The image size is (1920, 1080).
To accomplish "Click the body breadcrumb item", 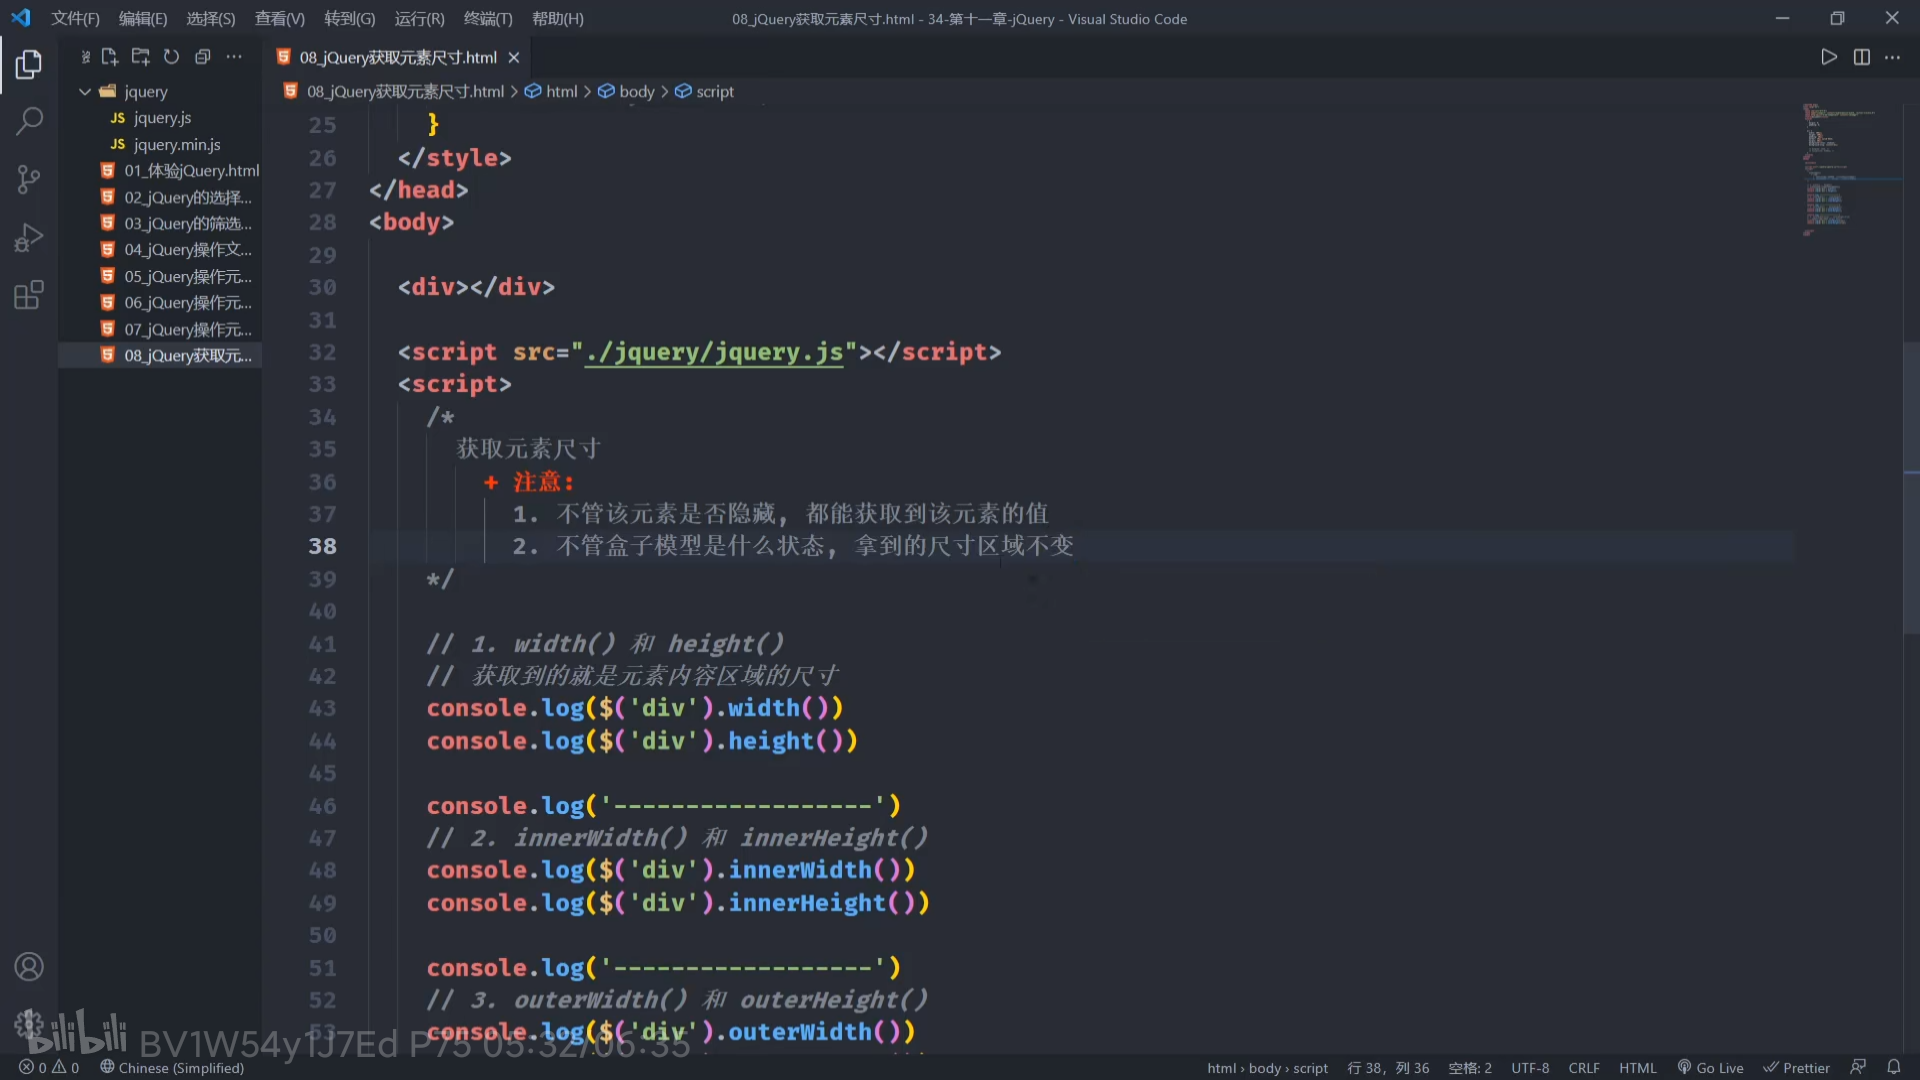I will click(636, 91).
